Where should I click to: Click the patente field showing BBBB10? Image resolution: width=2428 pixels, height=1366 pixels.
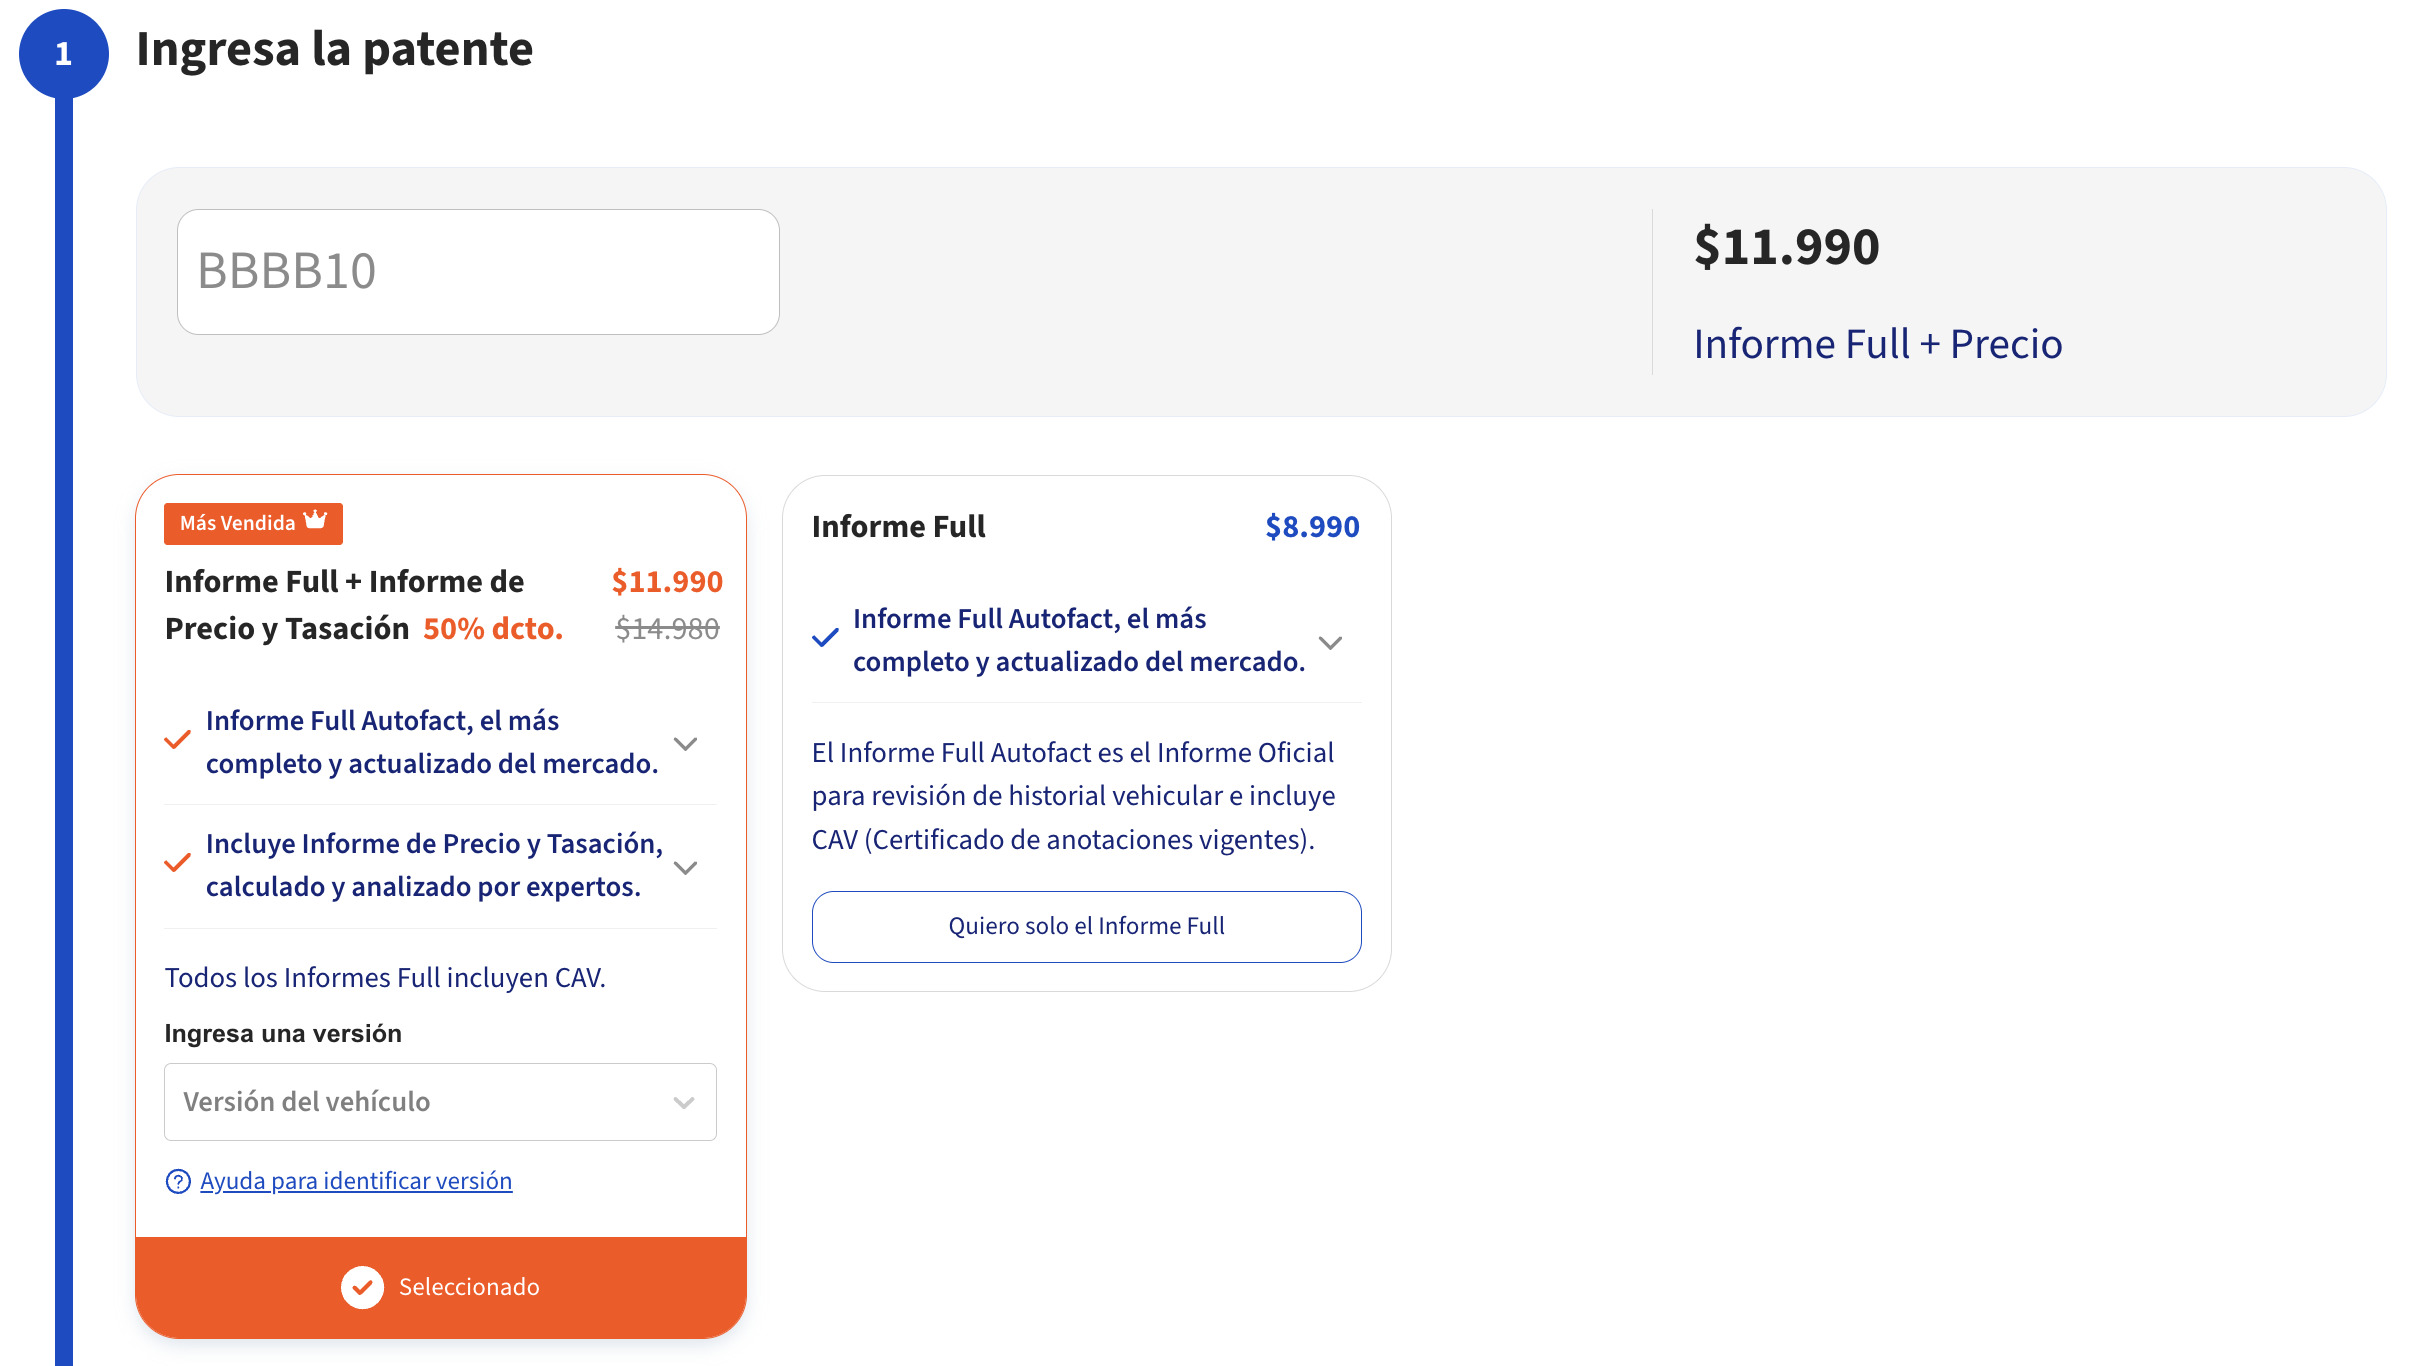(x=478, y=270)
